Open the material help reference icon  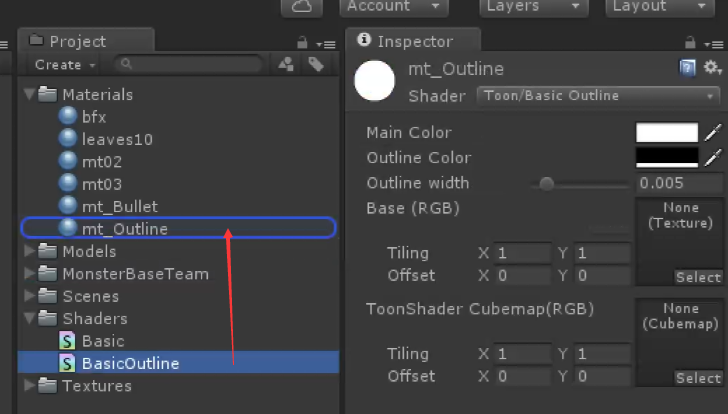[x=688, y=68]
